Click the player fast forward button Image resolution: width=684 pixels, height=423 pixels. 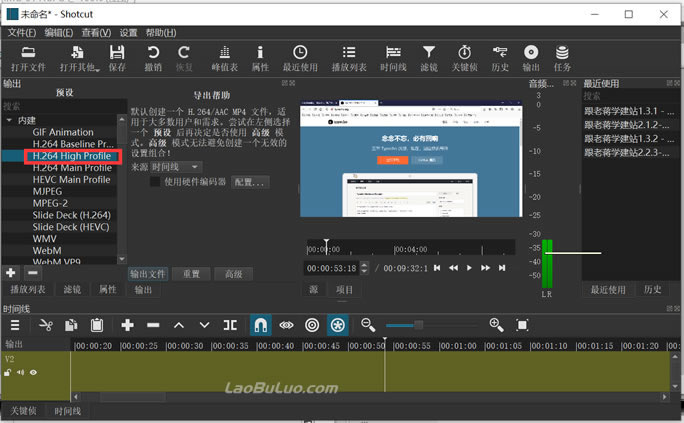[485, 268]
